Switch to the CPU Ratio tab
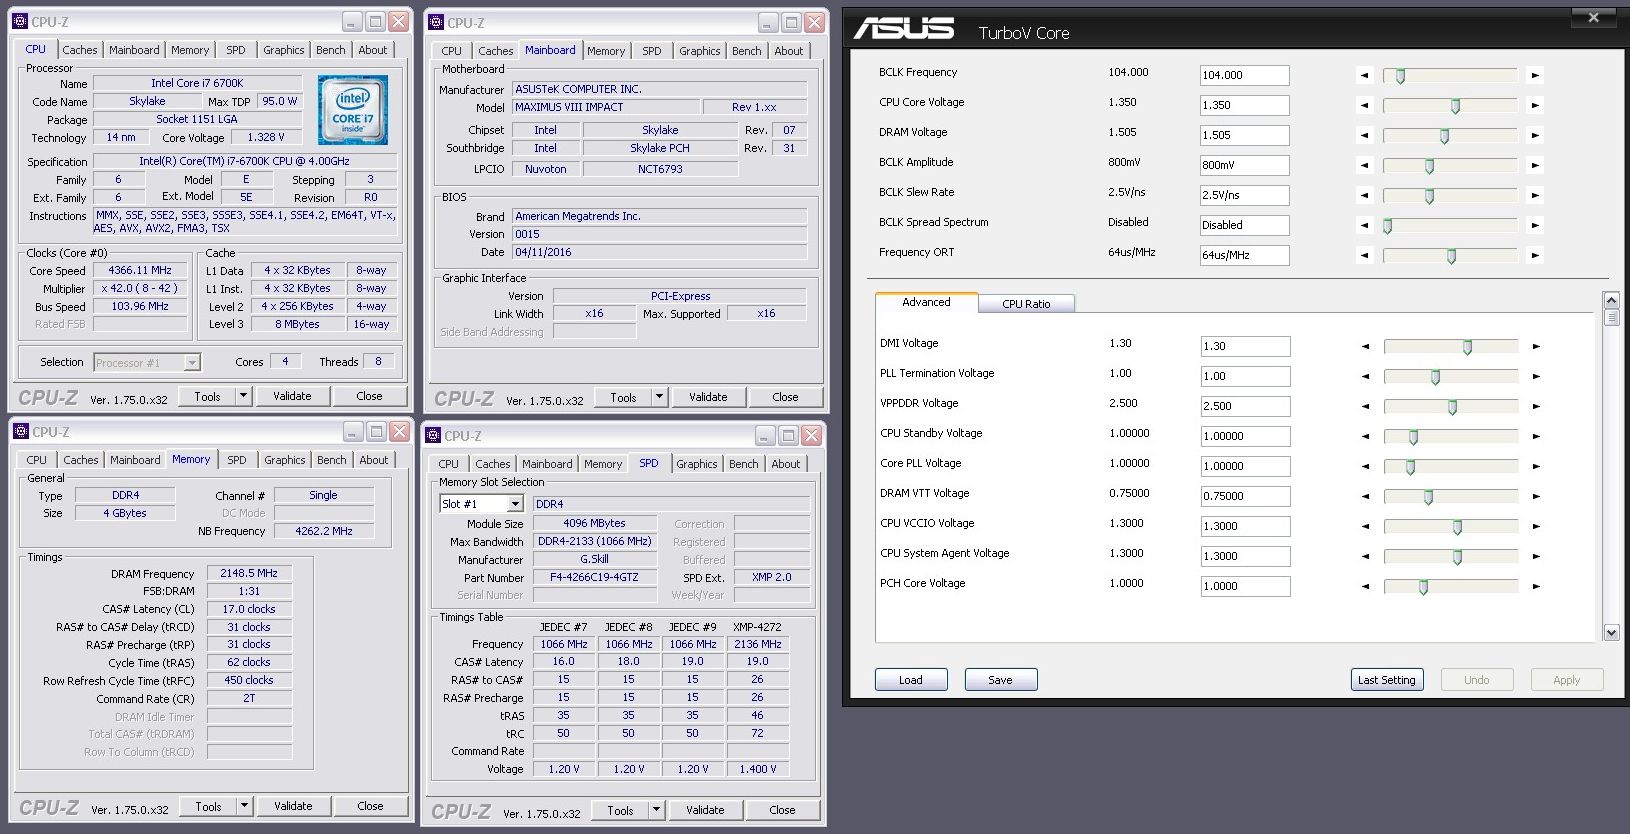The width and height of the screenshot is (1630, 834). (1026, 304)
